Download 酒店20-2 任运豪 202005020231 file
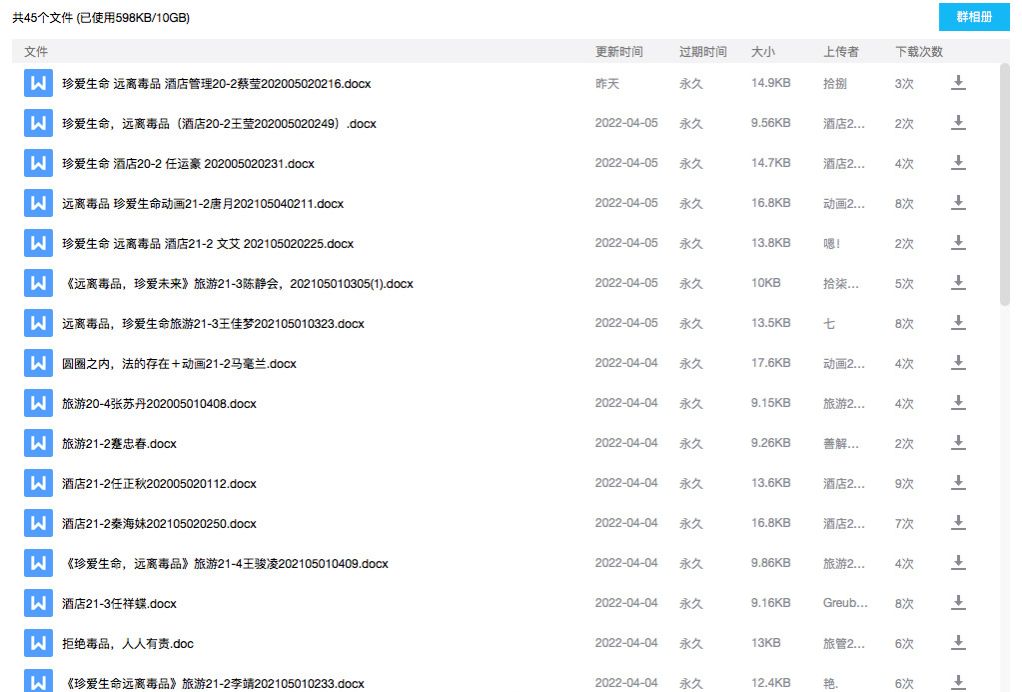Image resolution: width=1022 pixels, height=692 pixels. (x=958, y=163)
